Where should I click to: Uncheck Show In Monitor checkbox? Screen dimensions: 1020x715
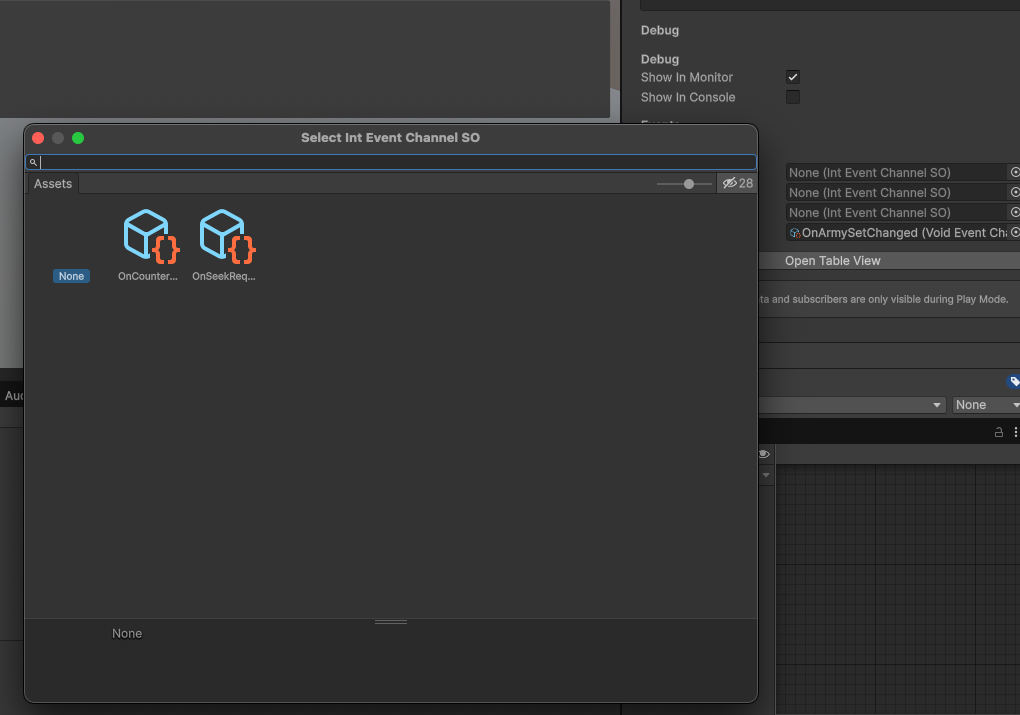[x=793, y=77]
